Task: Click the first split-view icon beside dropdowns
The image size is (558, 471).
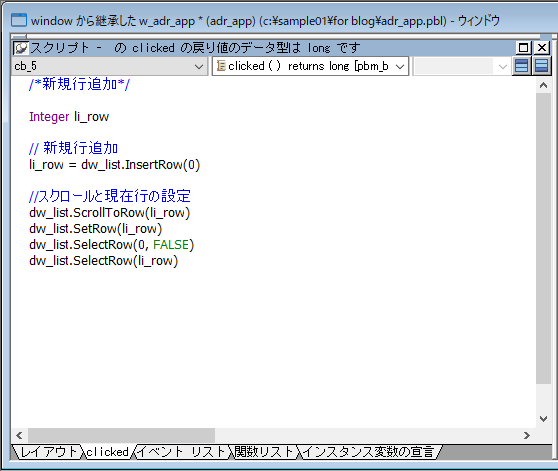Action: click(522, 66)
